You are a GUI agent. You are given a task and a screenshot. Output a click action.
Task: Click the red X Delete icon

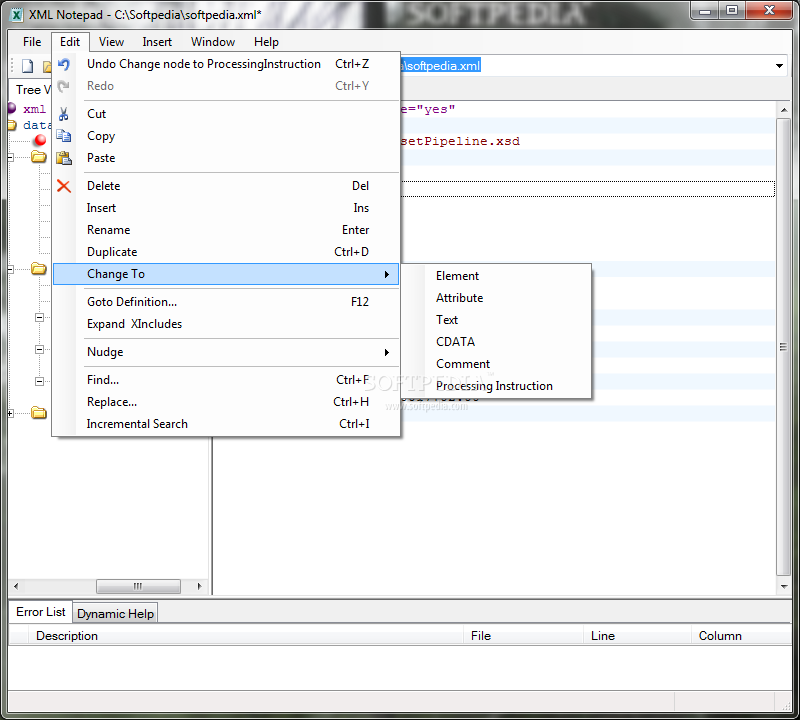pos(64,186)
